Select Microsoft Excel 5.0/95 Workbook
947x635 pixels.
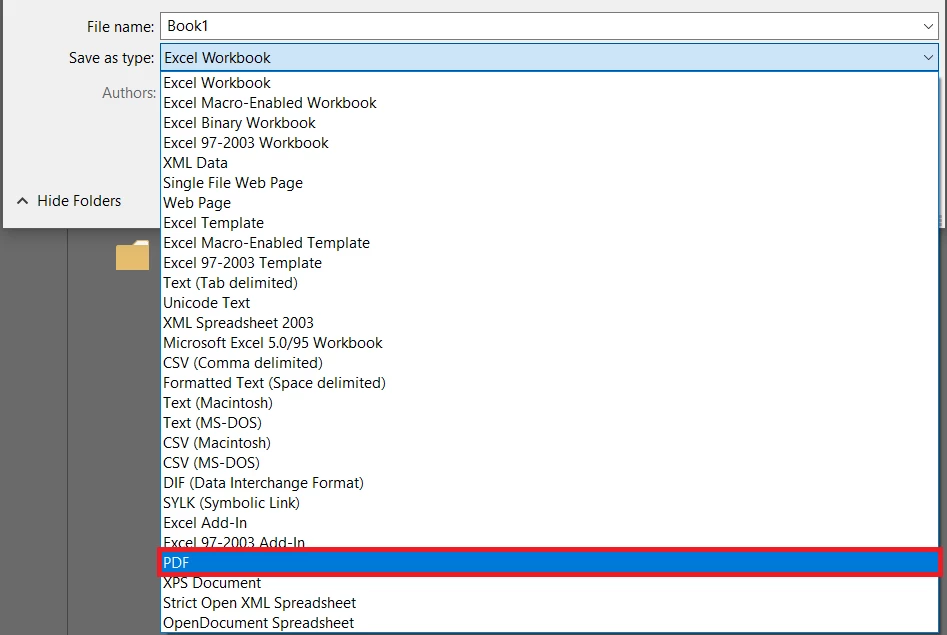550,343
